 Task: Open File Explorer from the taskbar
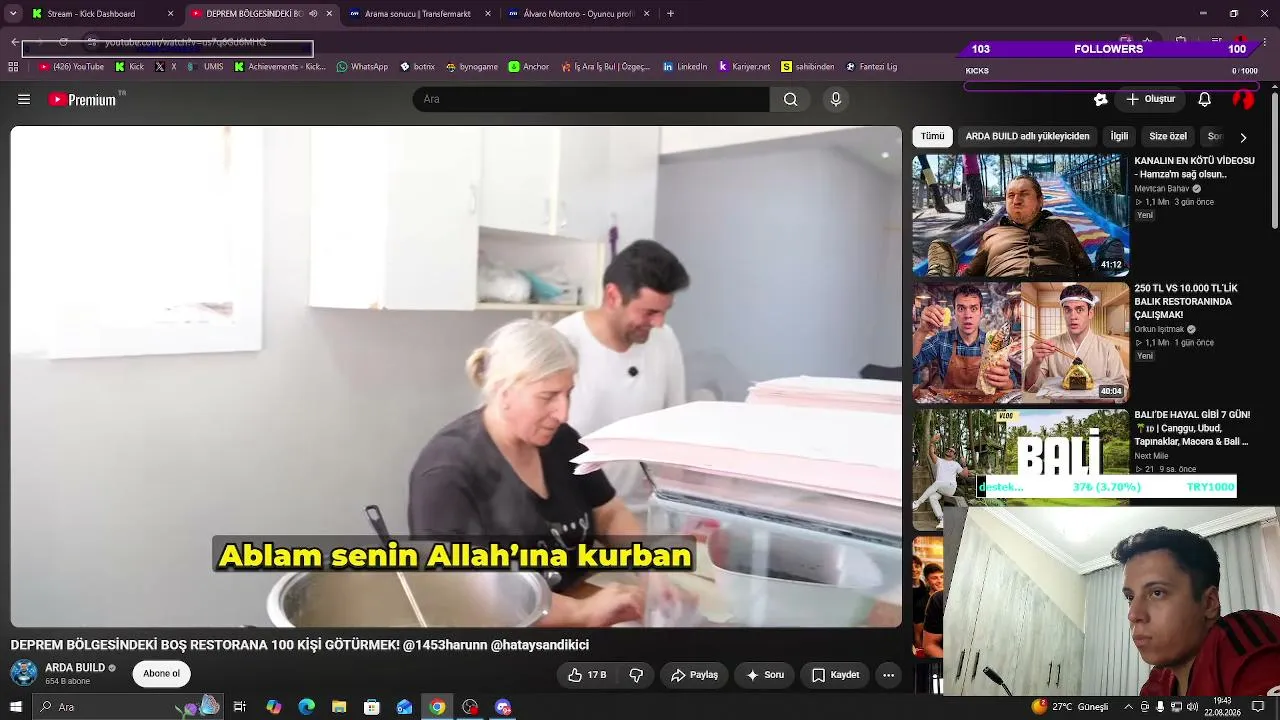point(339,707)
